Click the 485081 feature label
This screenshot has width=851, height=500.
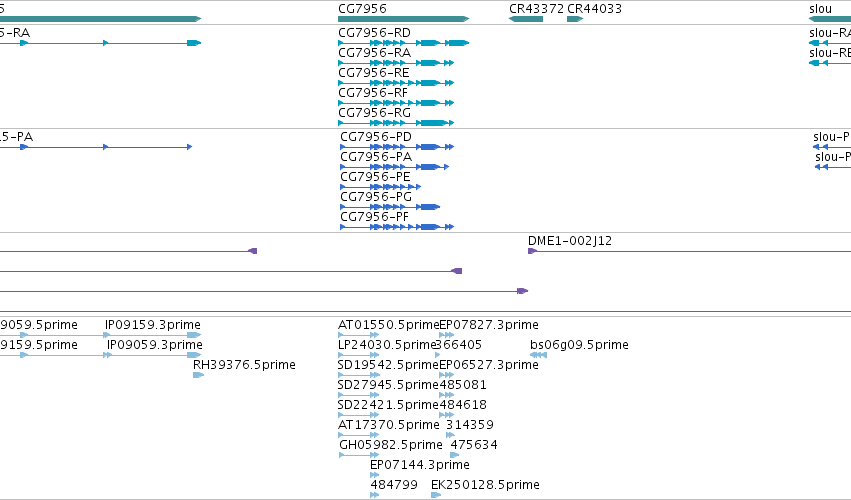point(463,385)
